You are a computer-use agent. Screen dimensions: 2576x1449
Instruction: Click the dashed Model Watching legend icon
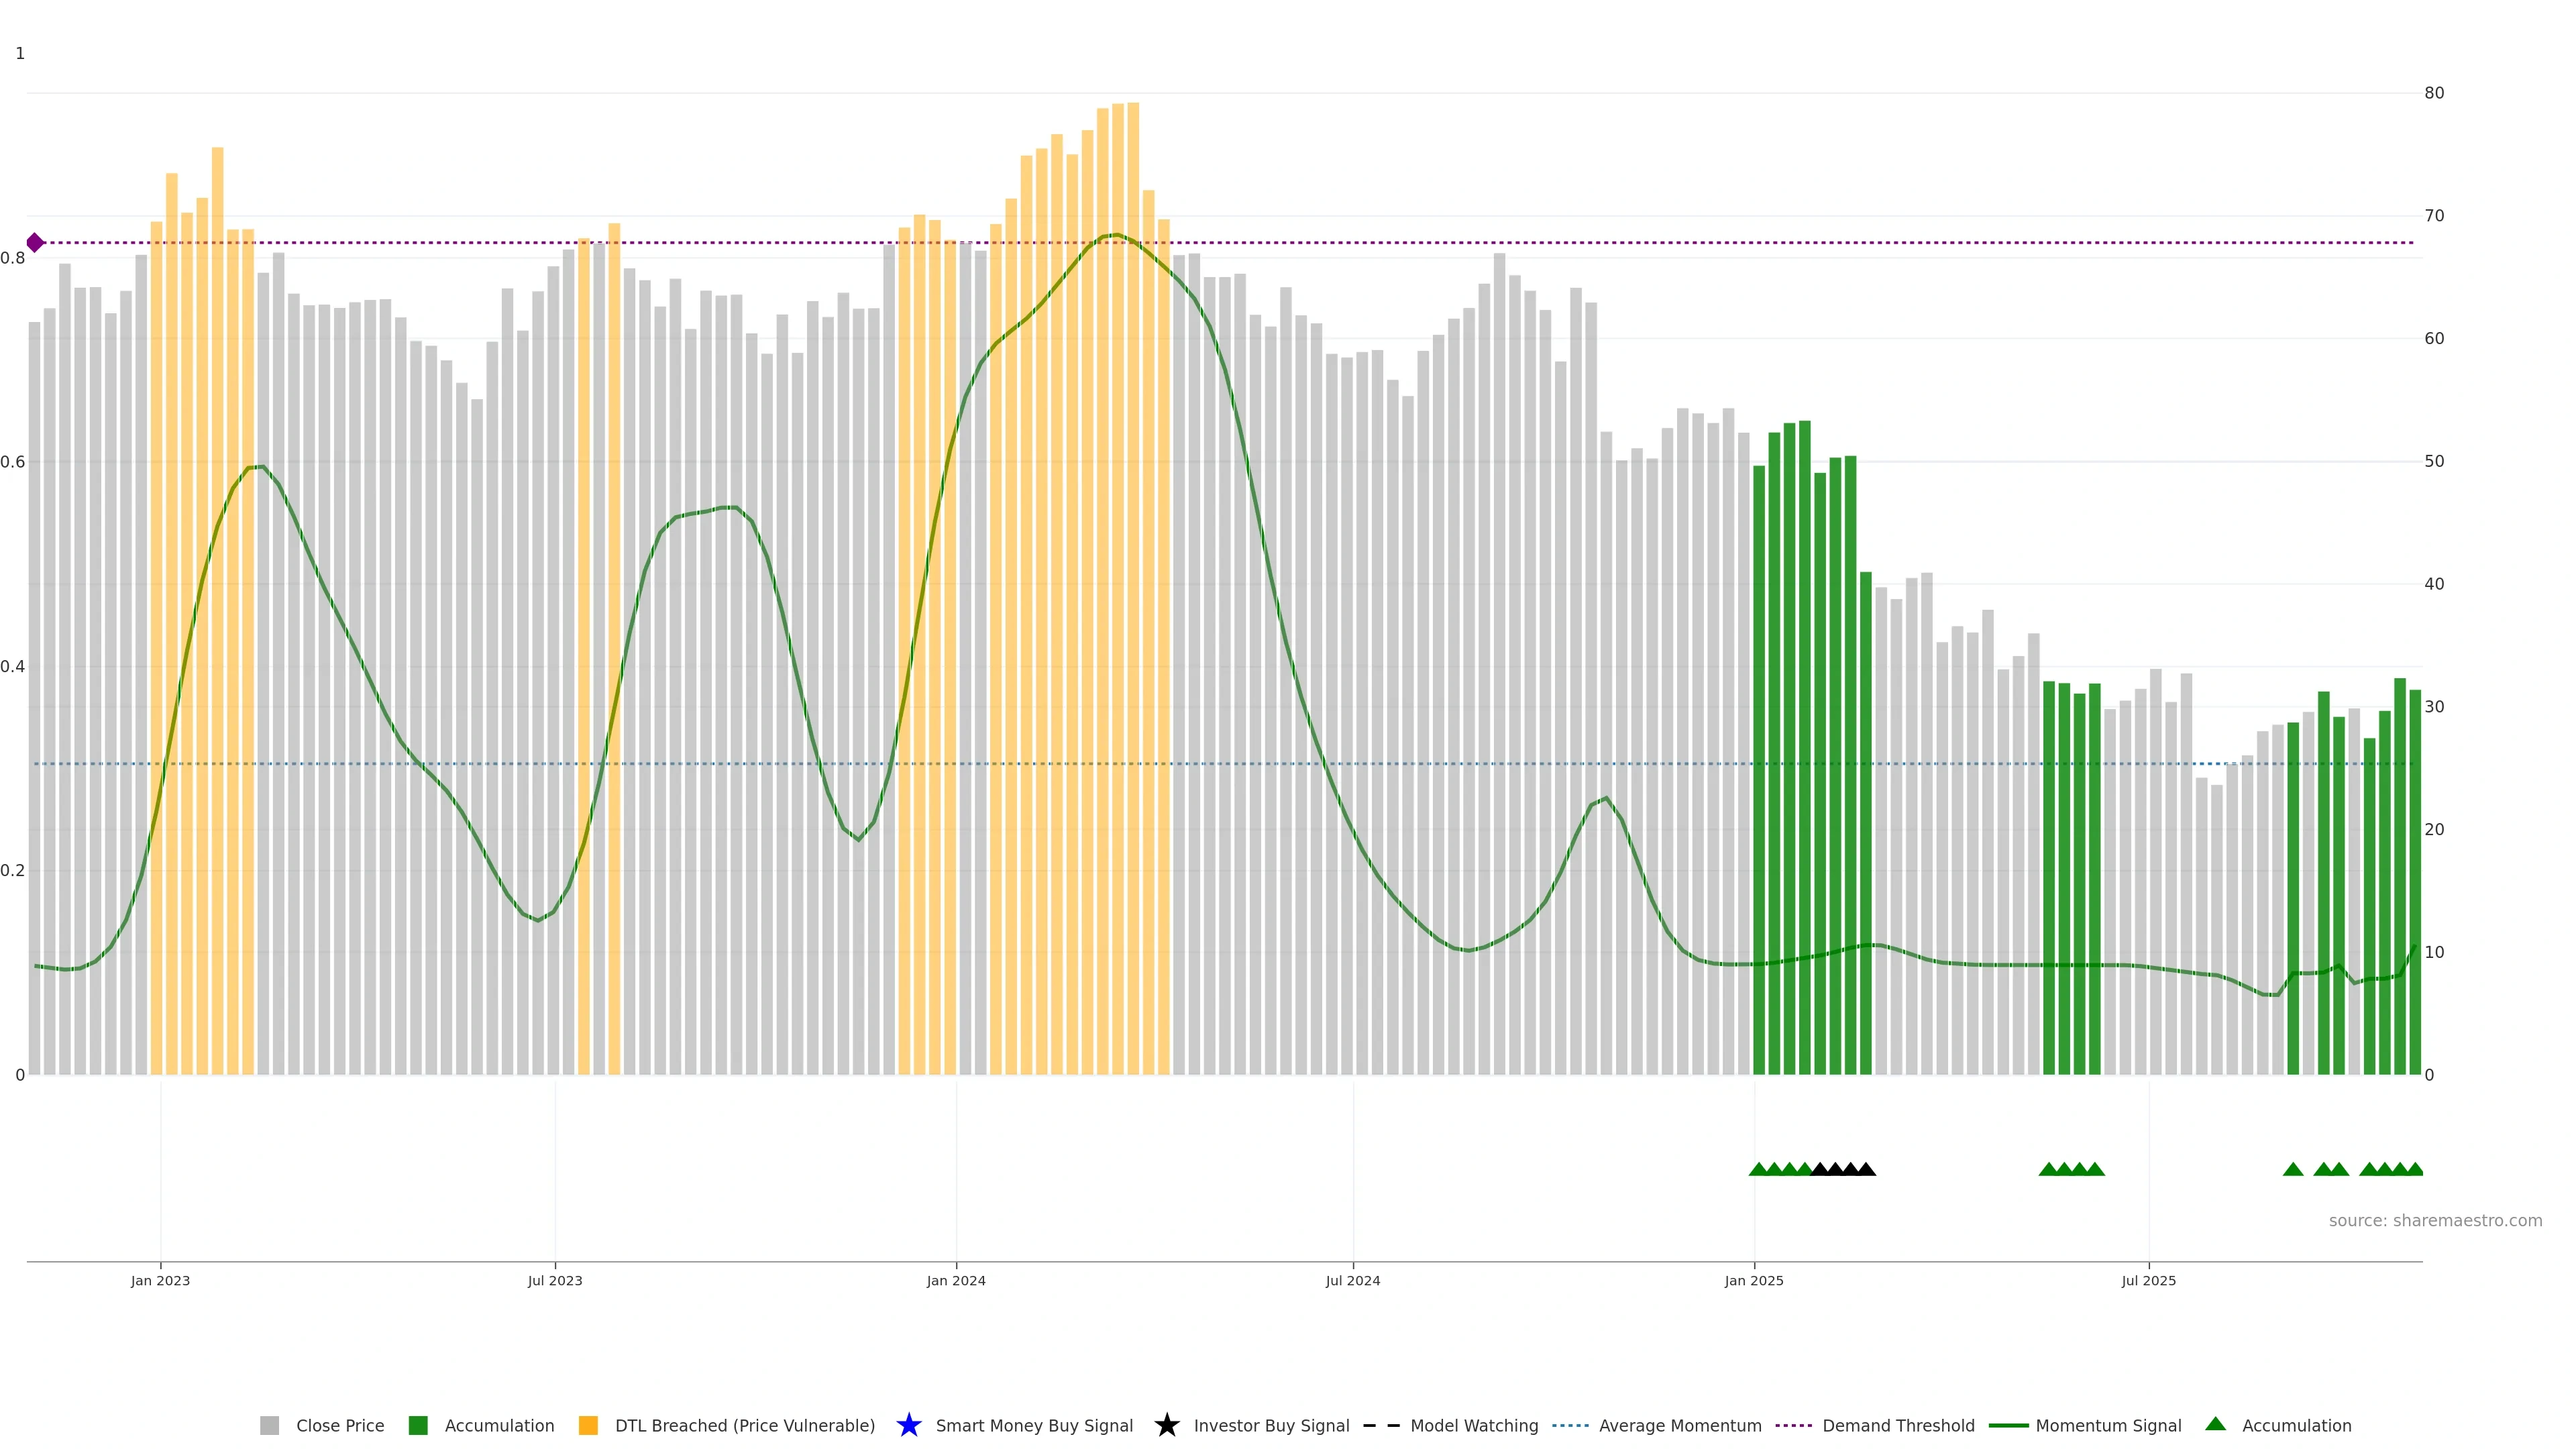pyautogui.click(x=1381, y=1426)
